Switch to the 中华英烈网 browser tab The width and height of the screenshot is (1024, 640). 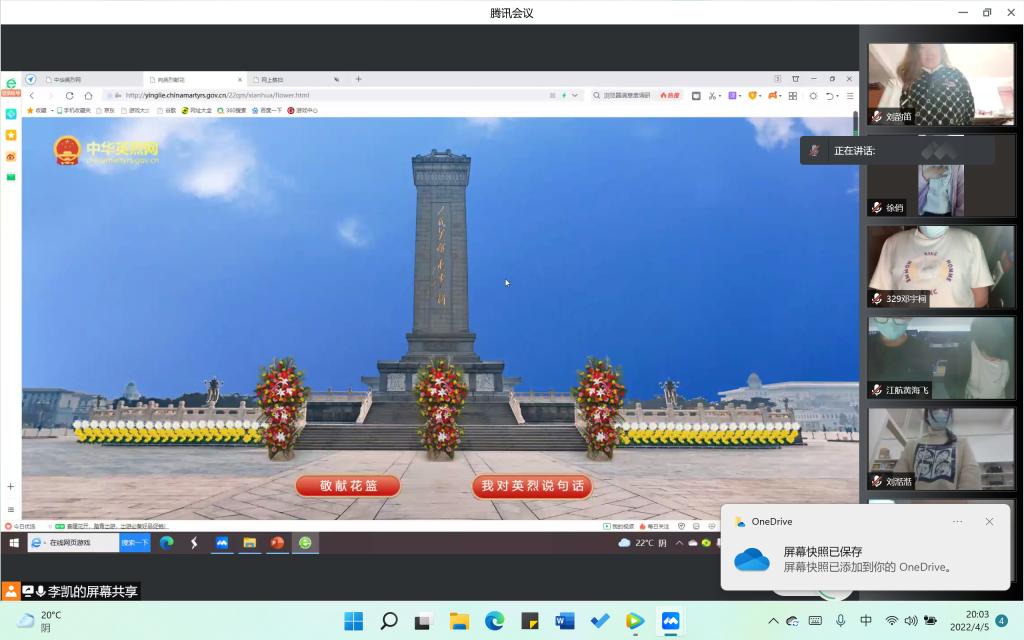68,79
